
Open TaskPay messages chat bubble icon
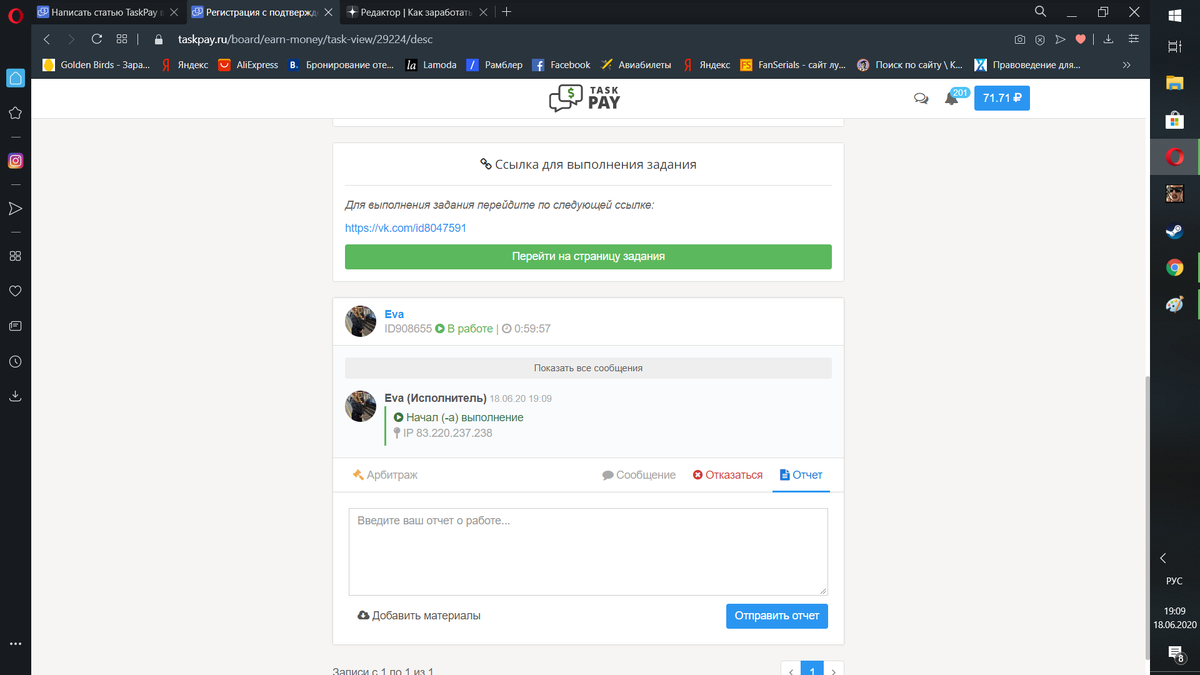(921, 98)
